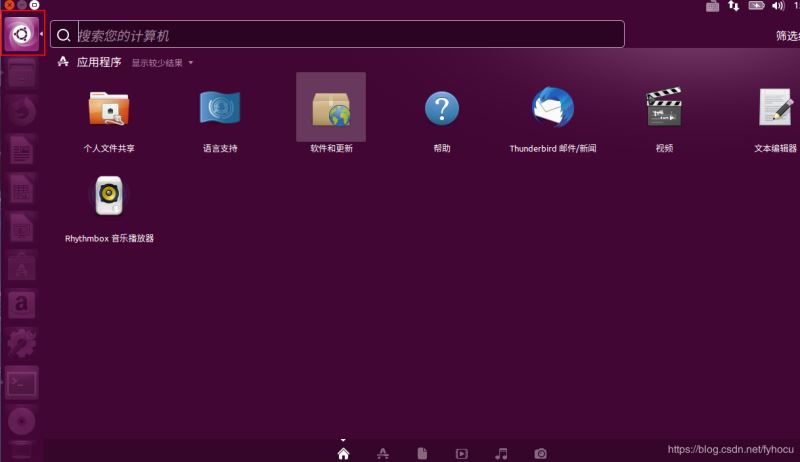This screenshot has height=462, width=800.
Task: Click the 应用程序 applications category header
Action: click(99, 62)
